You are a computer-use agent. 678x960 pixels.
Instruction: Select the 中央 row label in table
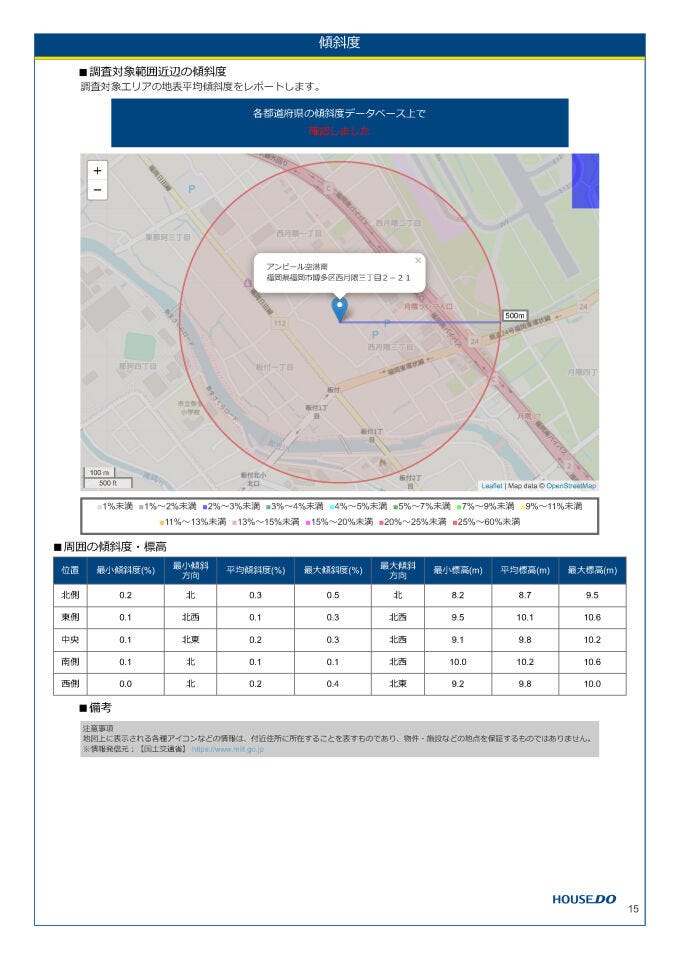70,639
